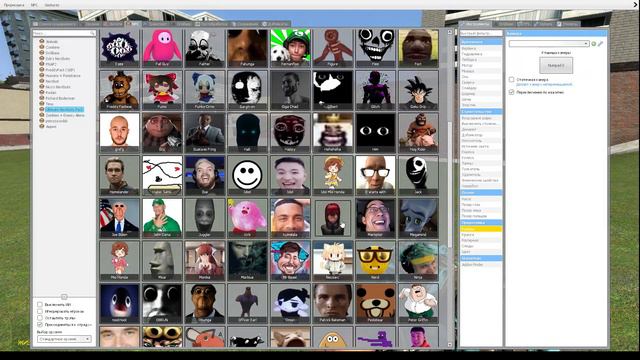Select the Nerd emoji nextbot
640x360 pixels.
[375, 260]
